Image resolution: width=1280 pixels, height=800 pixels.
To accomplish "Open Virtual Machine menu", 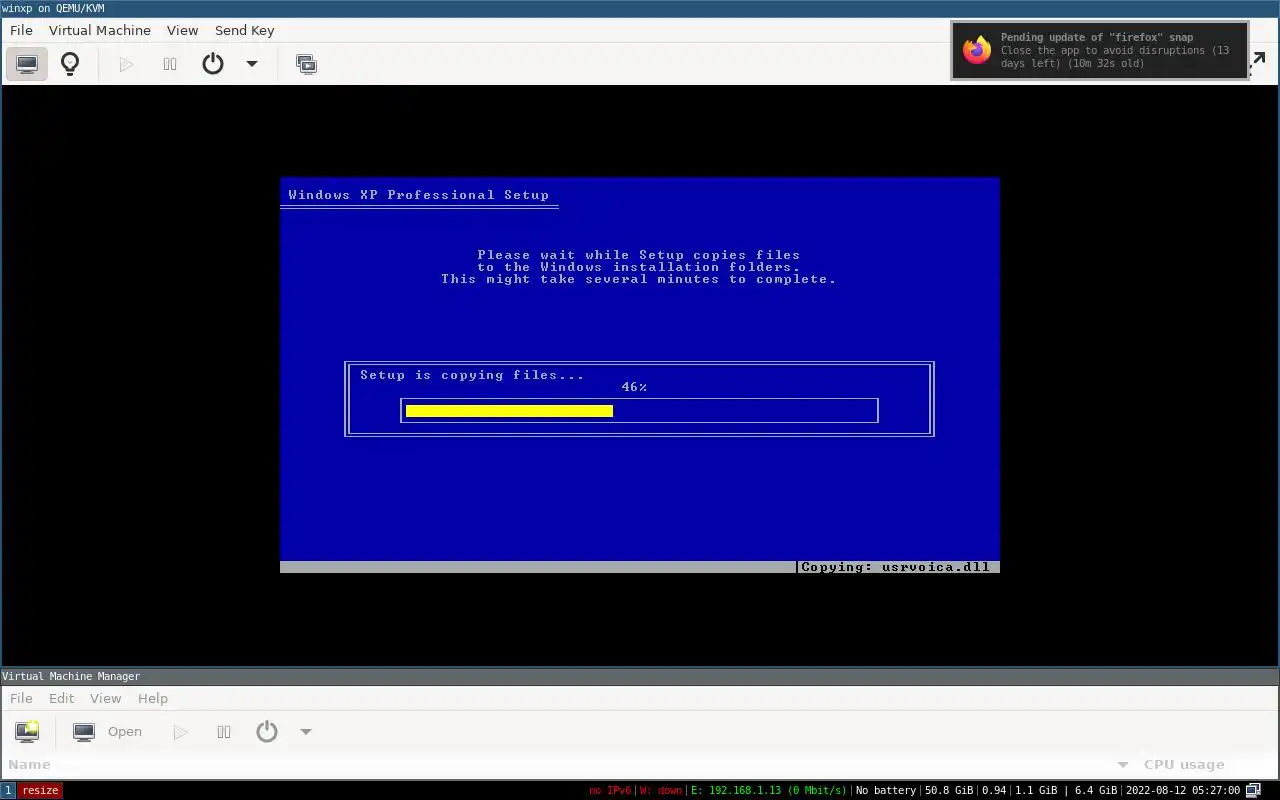I will (100, 30).
